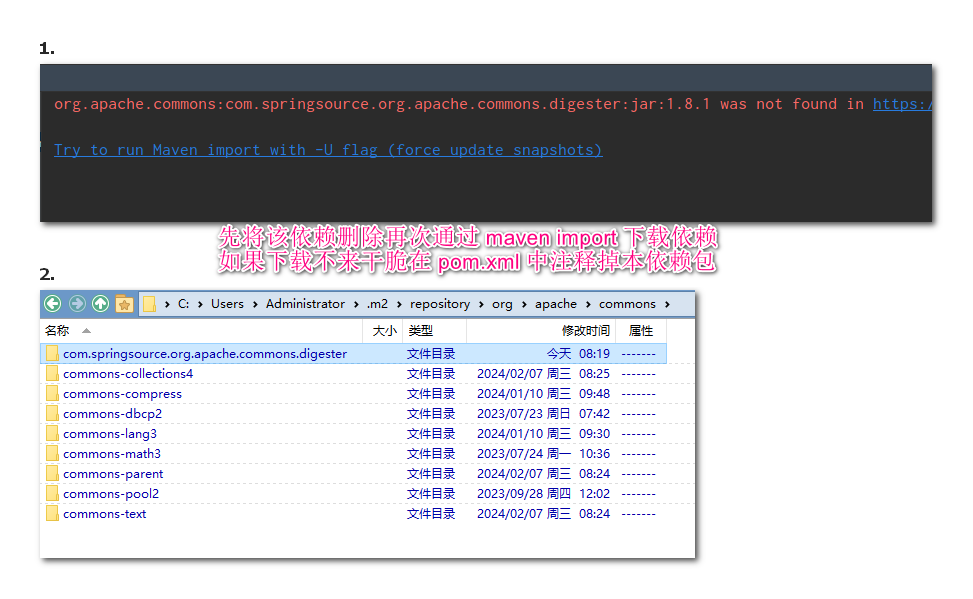Click the 'org' breadcrumb segment
Viewport: 973px width, 599px height.
[502, 304]
